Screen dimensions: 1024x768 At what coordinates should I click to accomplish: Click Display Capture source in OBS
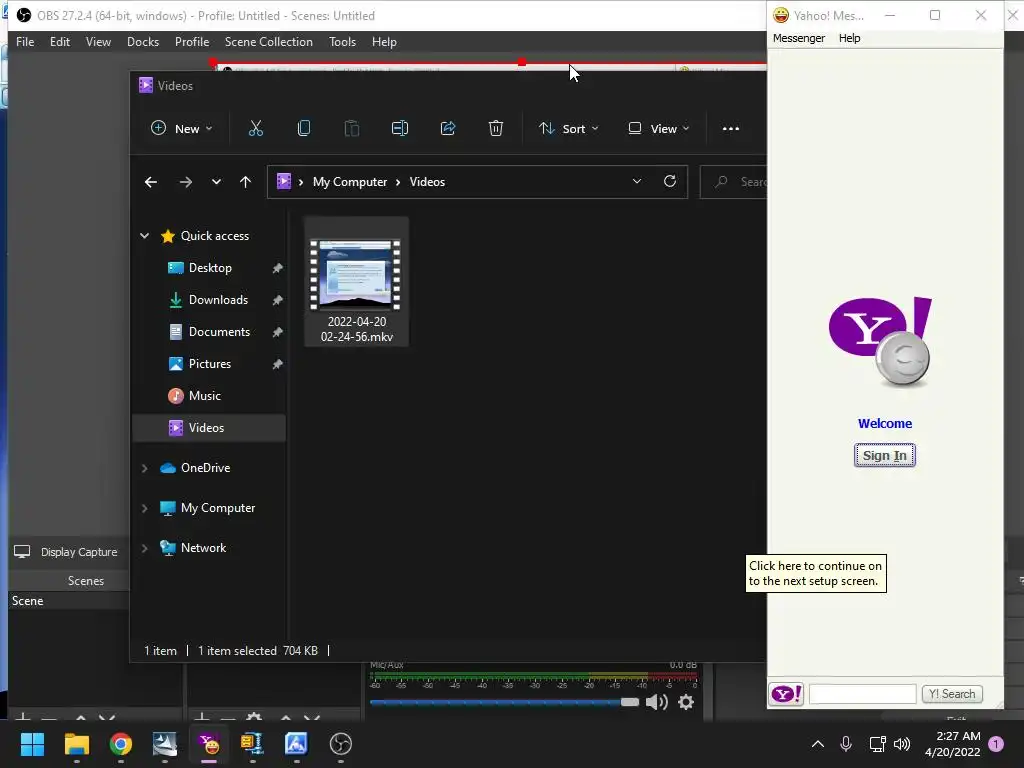click(x=66, y=552)
